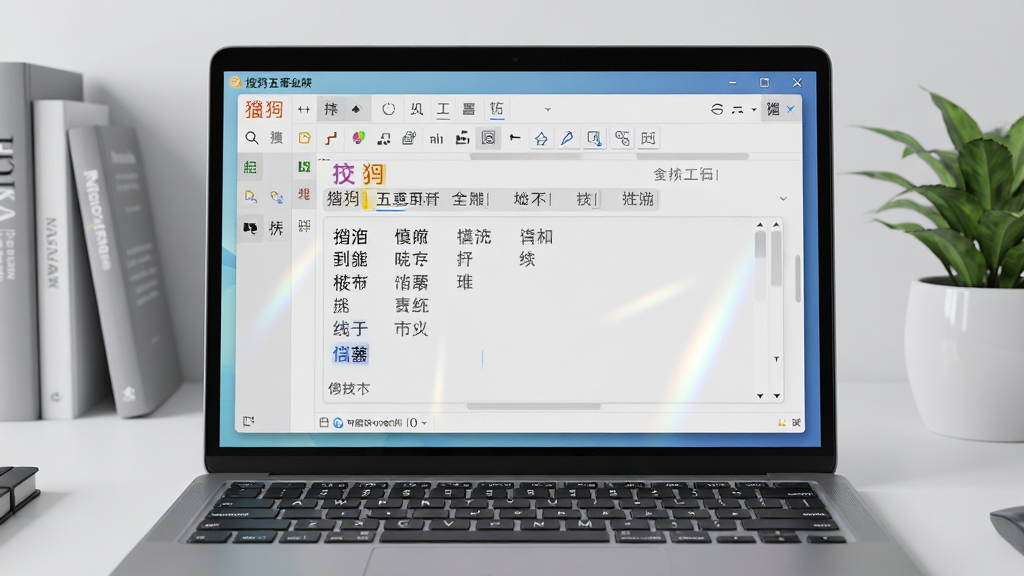Click the dark open book sidebar icon
The height and width of the screenshot is (576, 1024).
250,228
